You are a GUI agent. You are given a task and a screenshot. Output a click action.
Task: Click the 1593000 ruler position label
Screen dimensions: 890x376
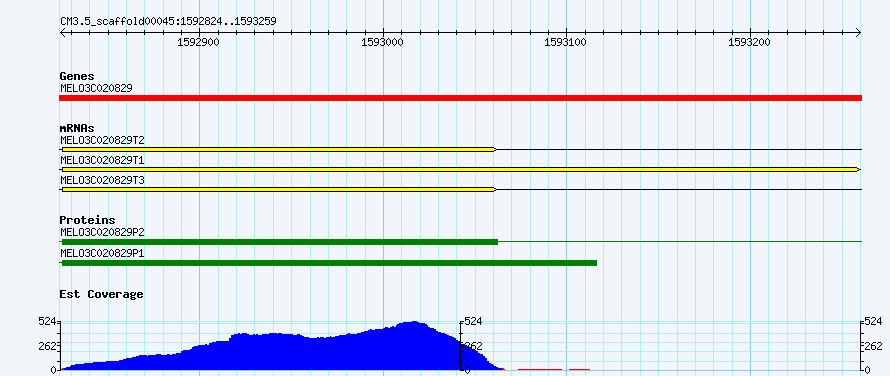tap(383, 42)
